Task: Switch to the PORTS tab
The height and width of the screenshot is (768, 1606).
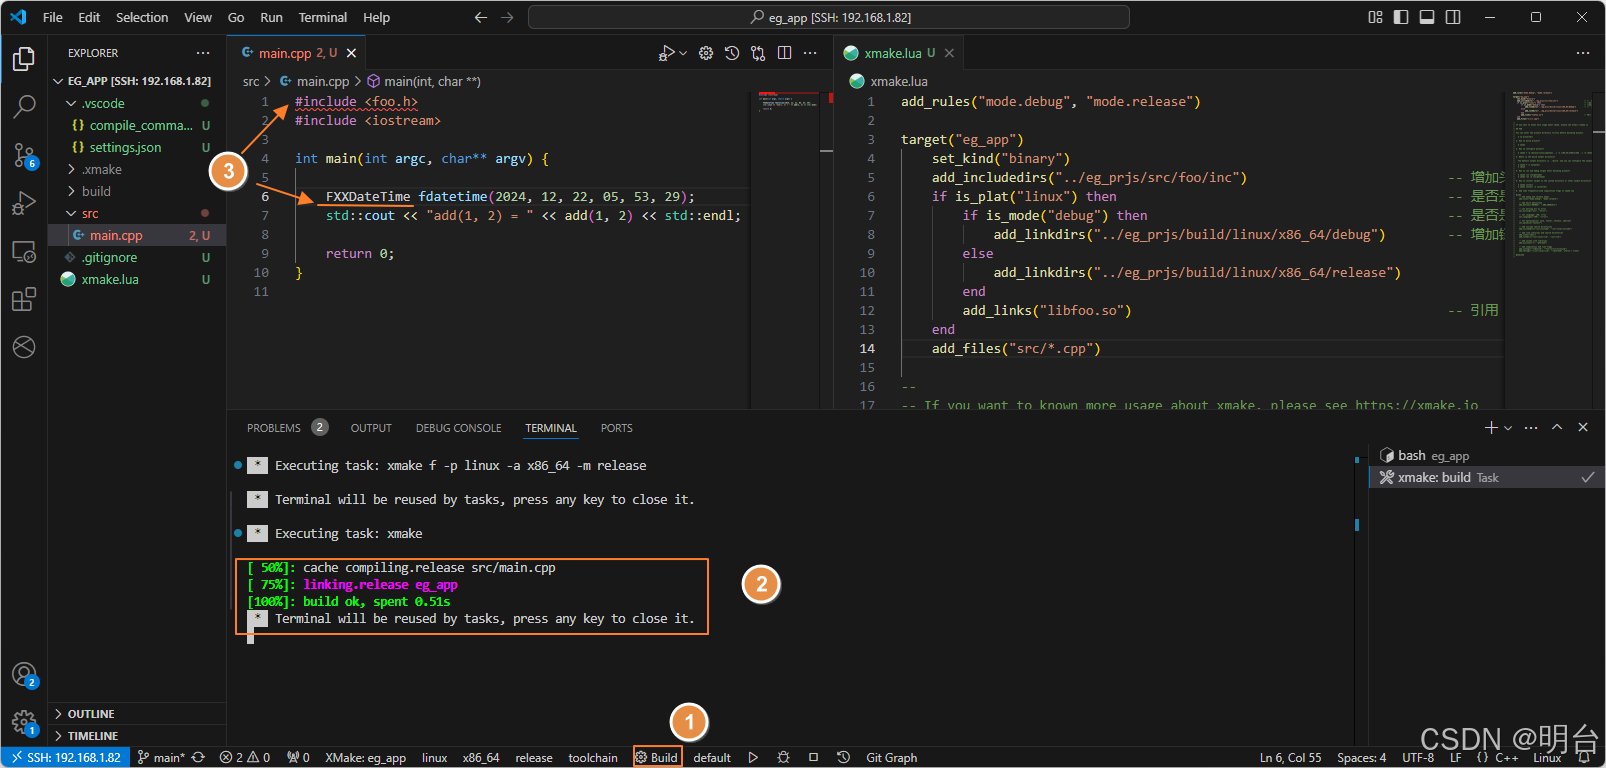Action: point(617,428)
